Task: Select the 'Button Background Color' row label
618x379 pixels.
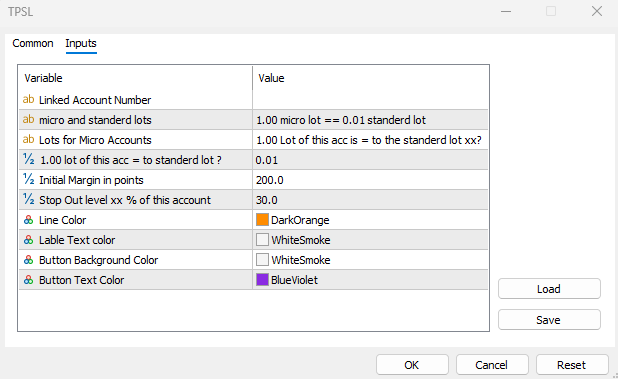Action: click(x=98, y=260)
